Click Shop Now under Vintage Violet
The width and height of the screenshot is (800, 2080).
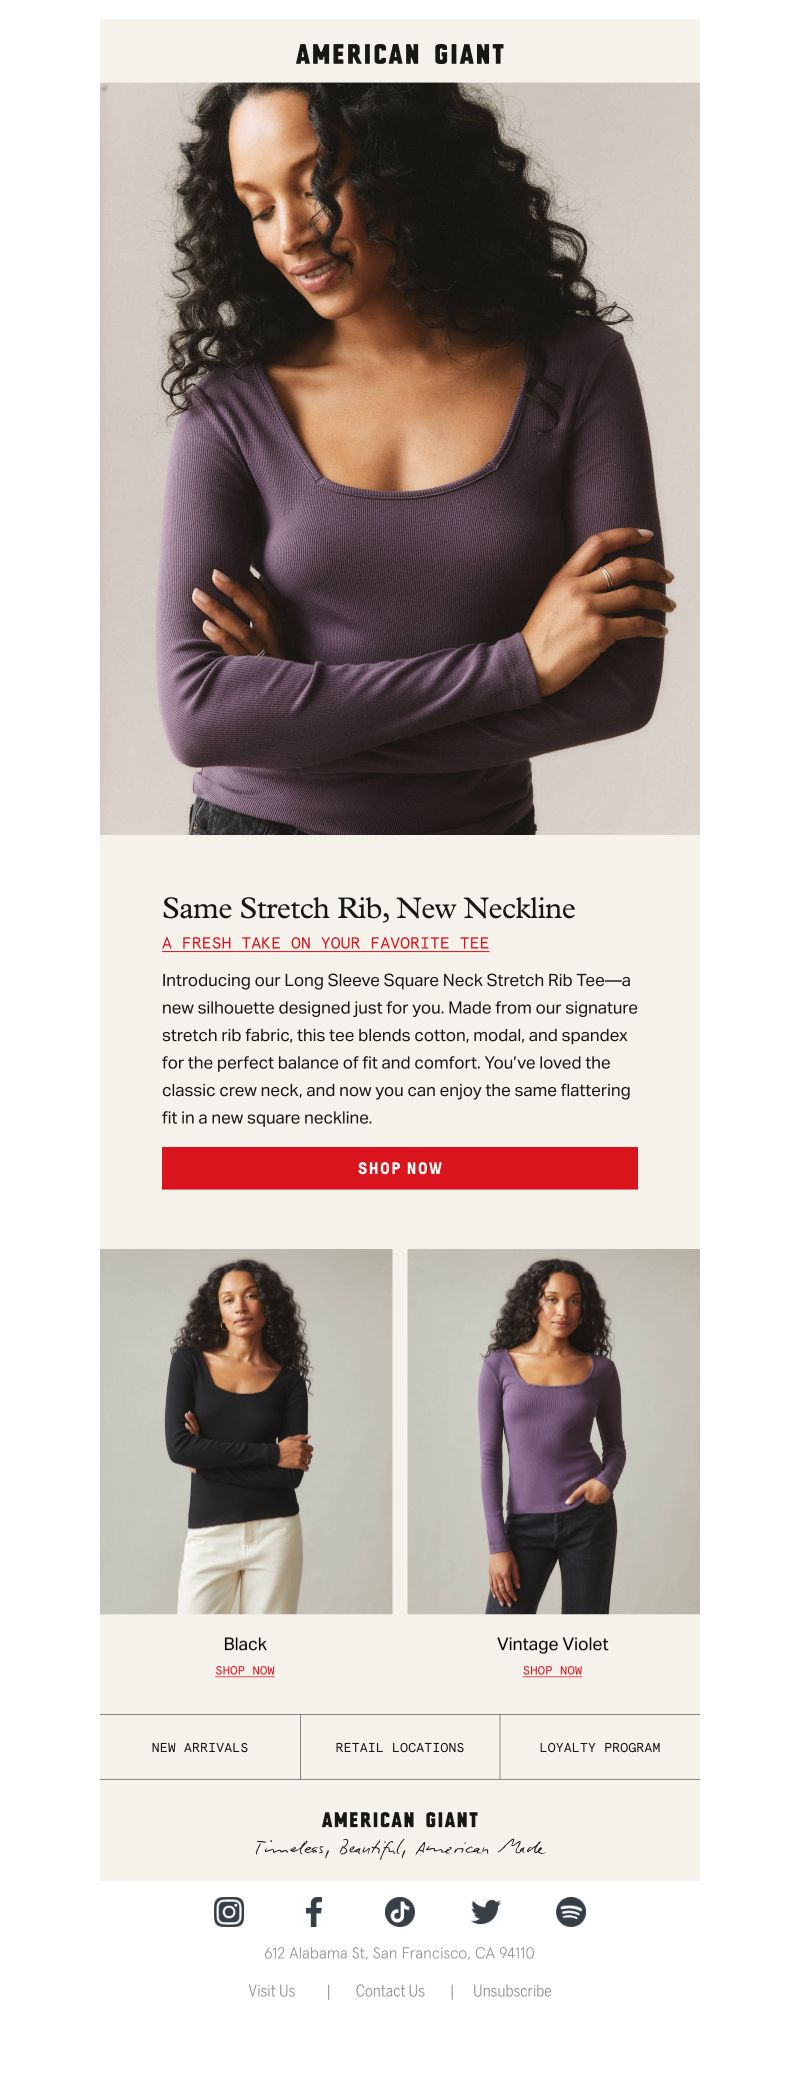553,1670
